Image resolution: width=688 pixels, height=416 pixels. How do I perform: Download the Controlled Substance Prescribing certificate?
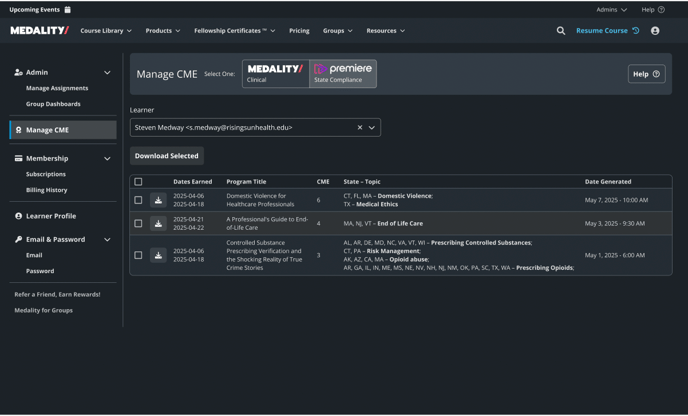click(158, 255)
